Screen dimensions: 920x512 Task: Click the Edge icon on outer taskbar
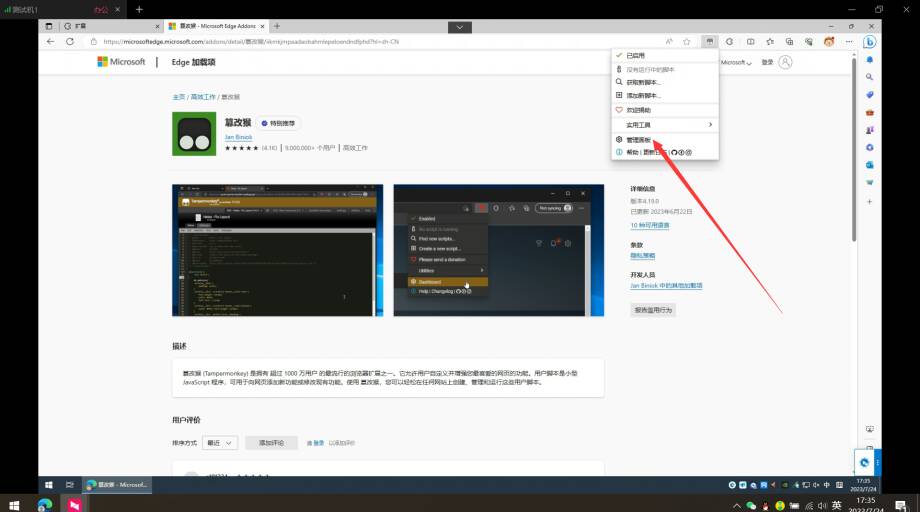click(45, 504)
